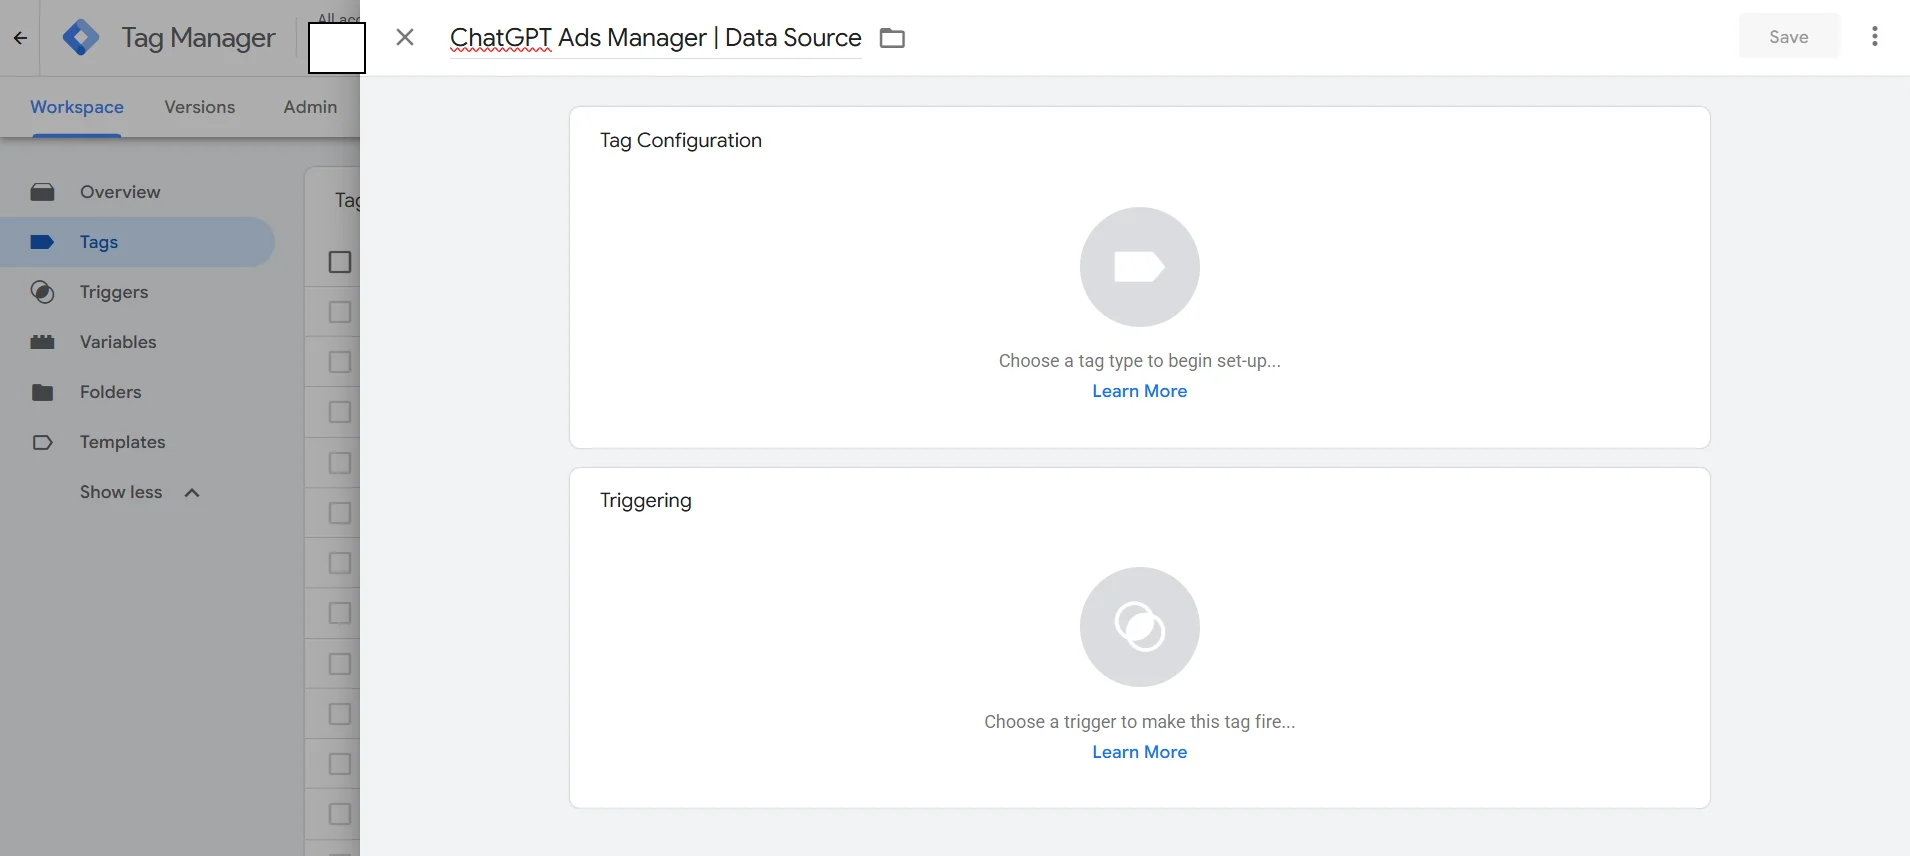Click the folder icon next to tag name
Image resolution: width=1910 pixels, height=856 pixels.
tap(892, 38)
